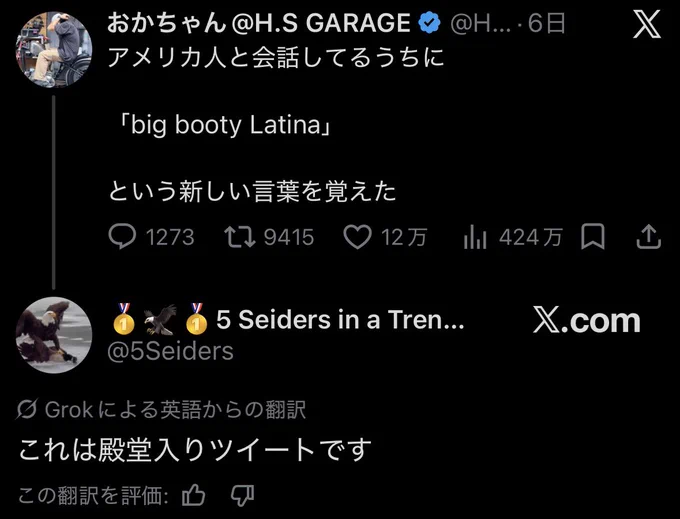680x519 pixels.
Task: Click the @5Seiders handle
Action: (x=170, y=351)
